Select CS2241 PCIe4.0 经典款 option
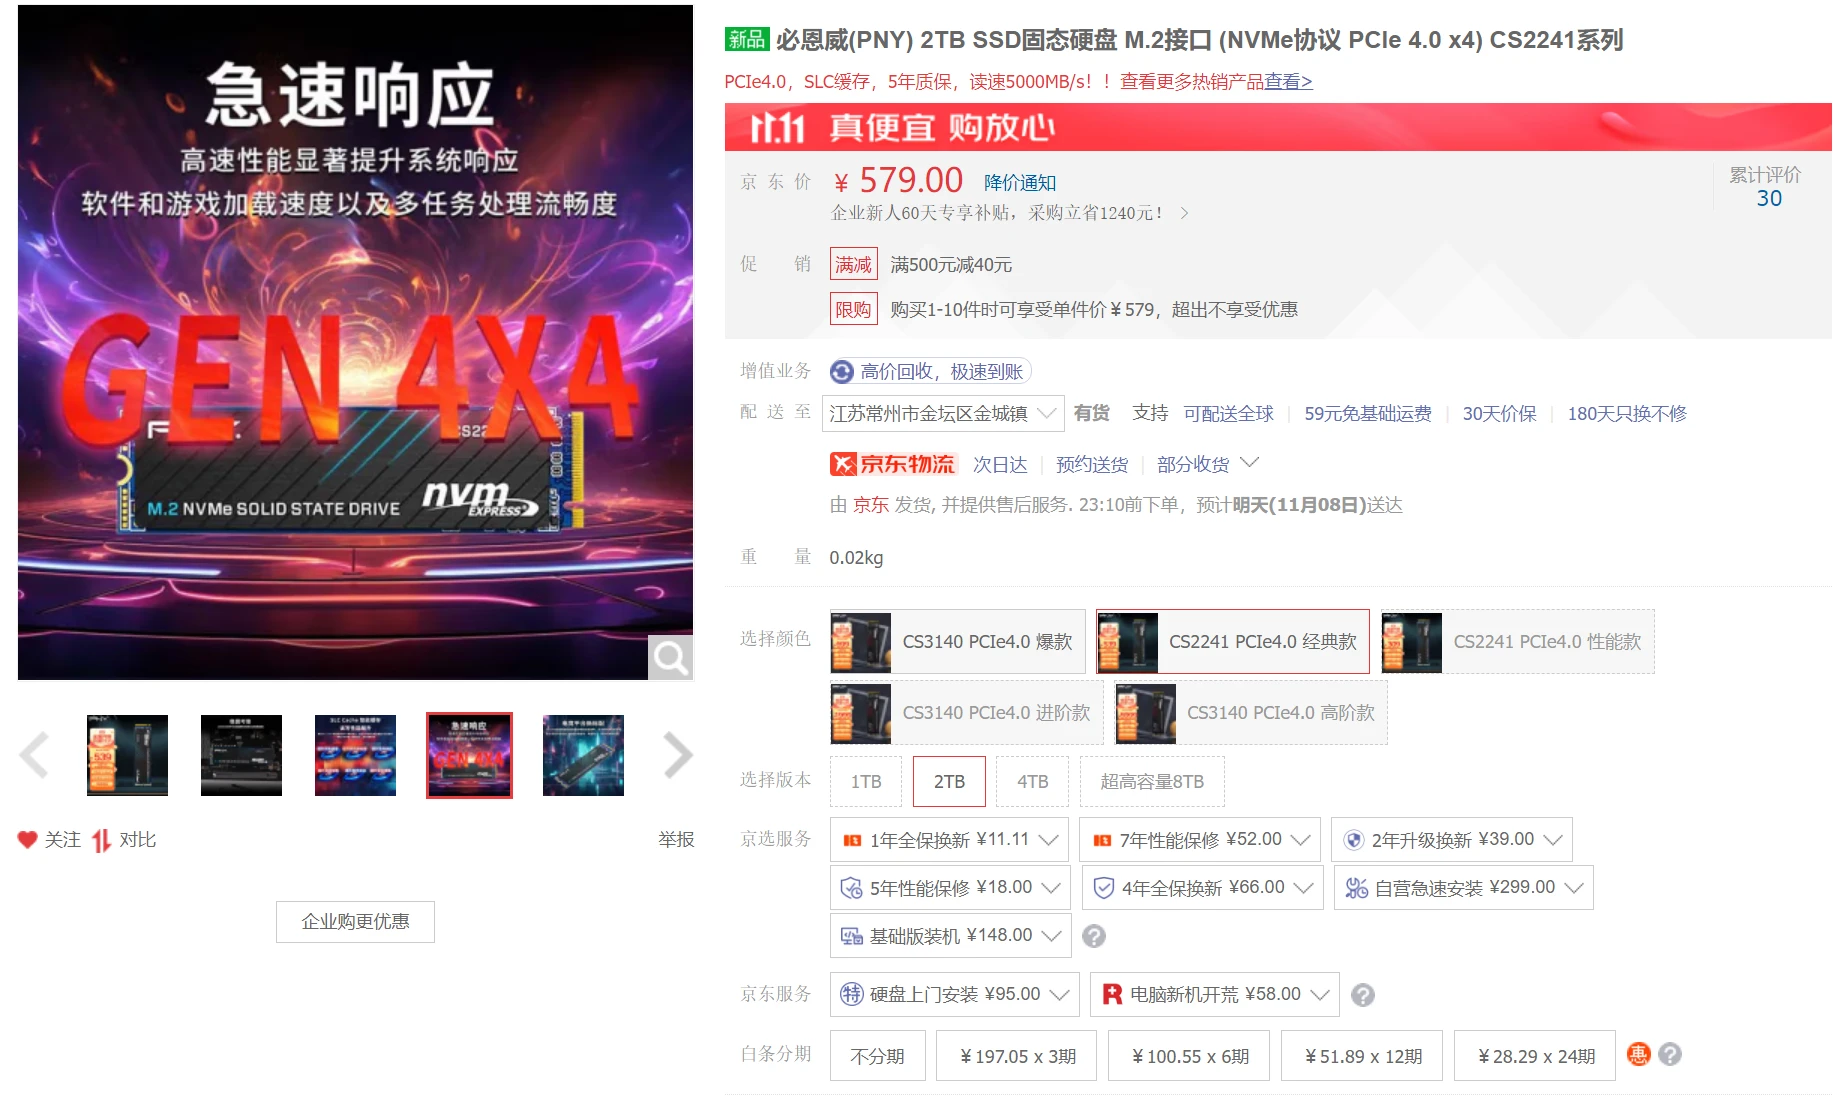The image size is (1843, 1102). (x=1233, y=642)
